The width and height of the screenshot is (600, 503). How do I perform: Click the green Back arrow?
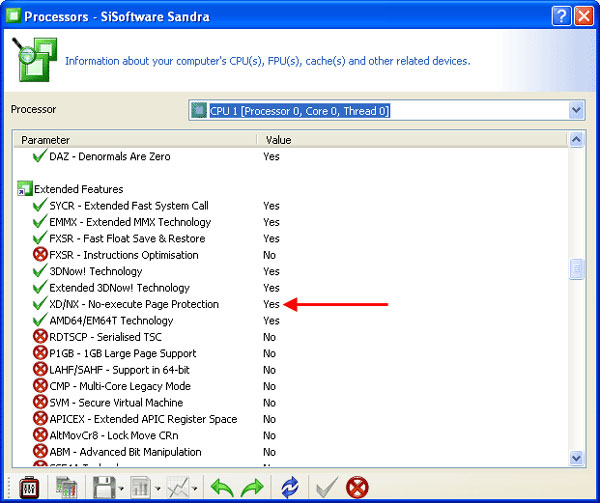[x=222, y=488]
